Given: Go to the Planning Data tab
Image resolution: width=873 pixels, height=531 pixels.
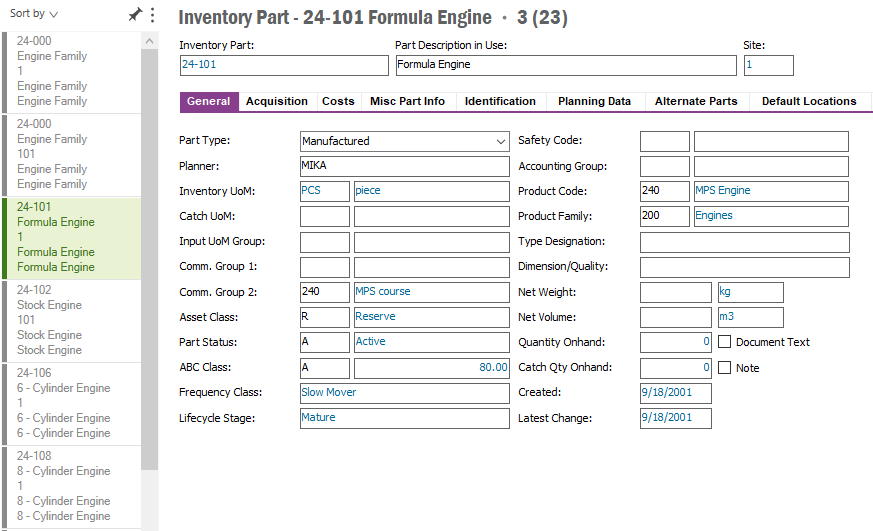Looking at the screenshot, I should 594,101.
